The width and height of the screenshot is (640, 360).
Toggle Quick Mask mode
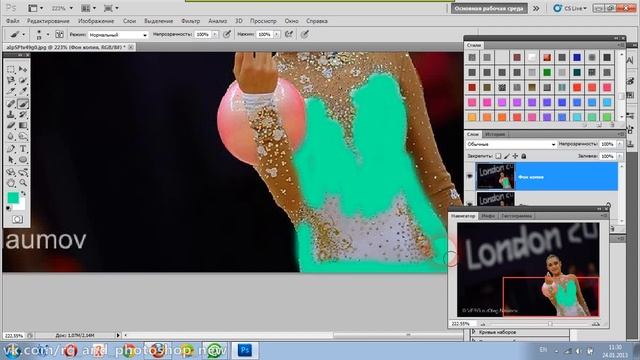tap(17, 220)
